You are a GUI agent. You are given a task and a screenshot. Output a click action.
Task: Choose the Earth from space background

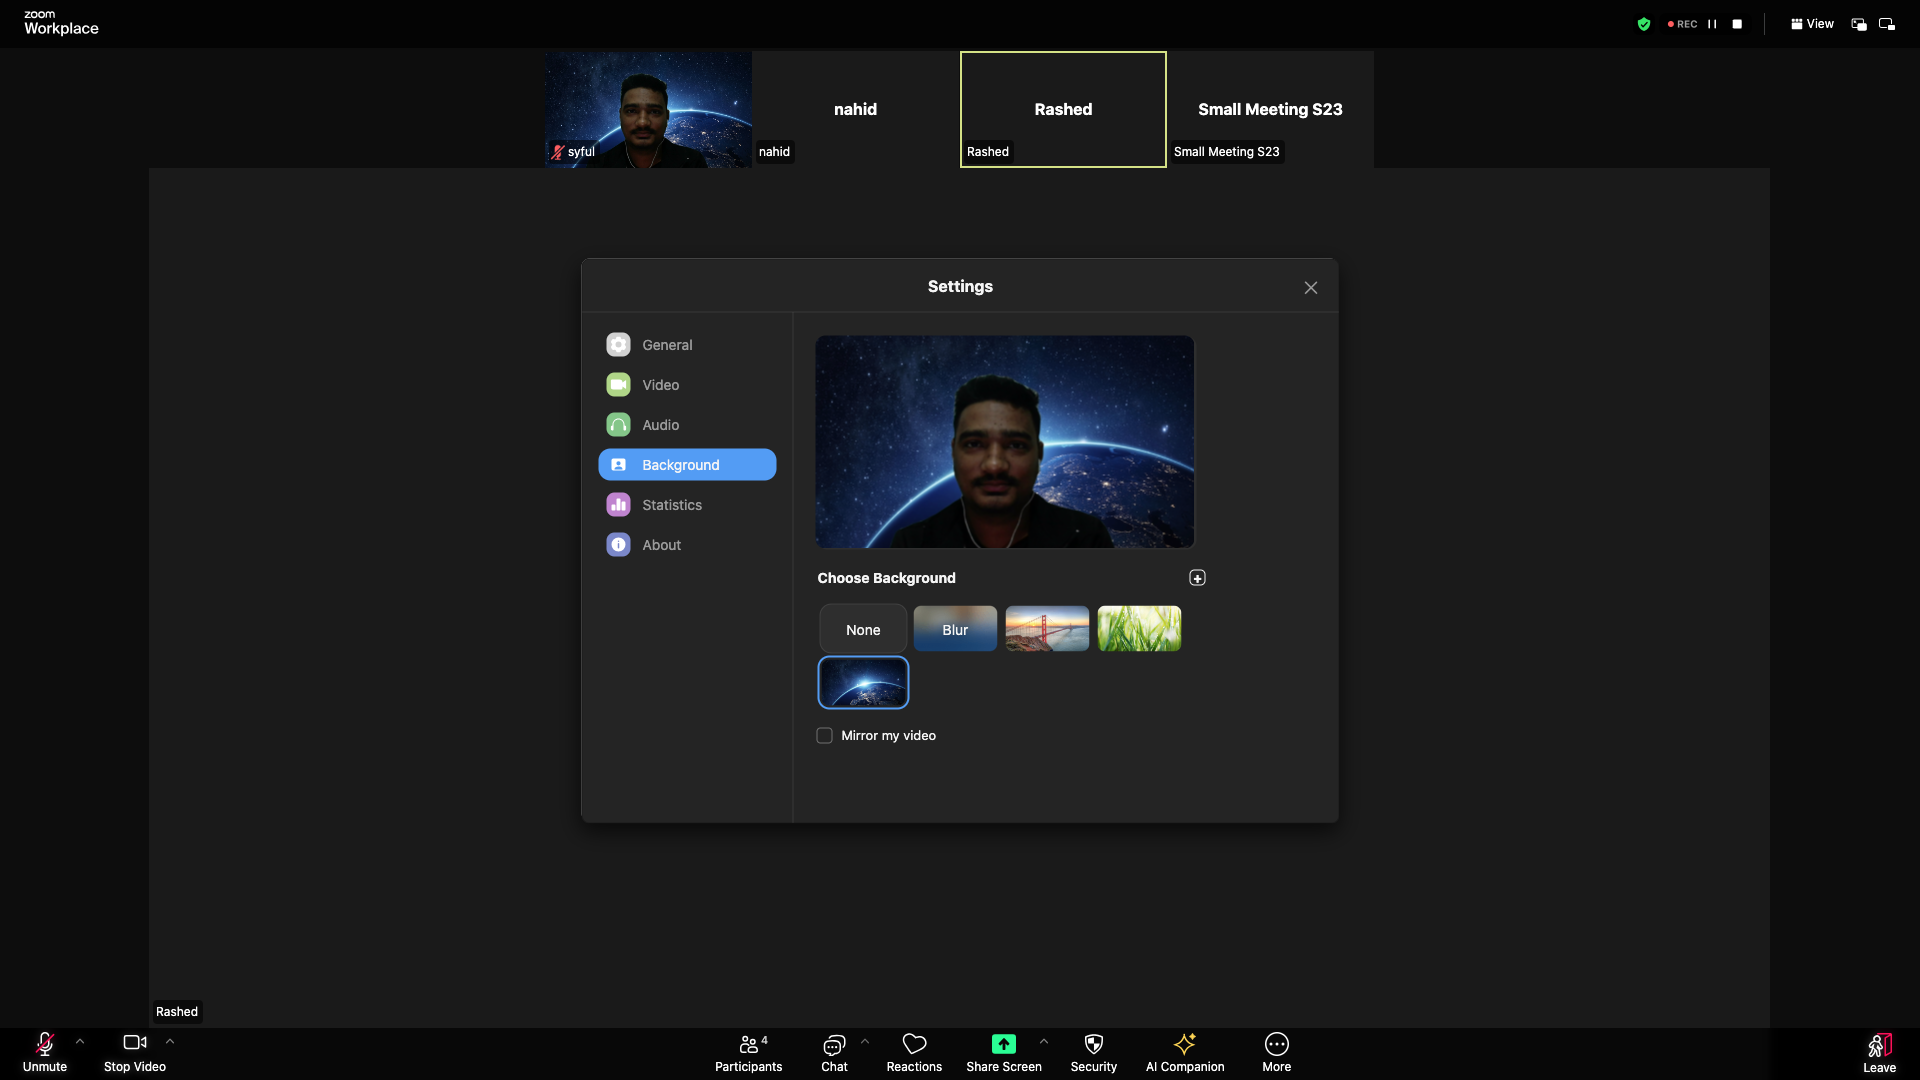tap(863, 683)
